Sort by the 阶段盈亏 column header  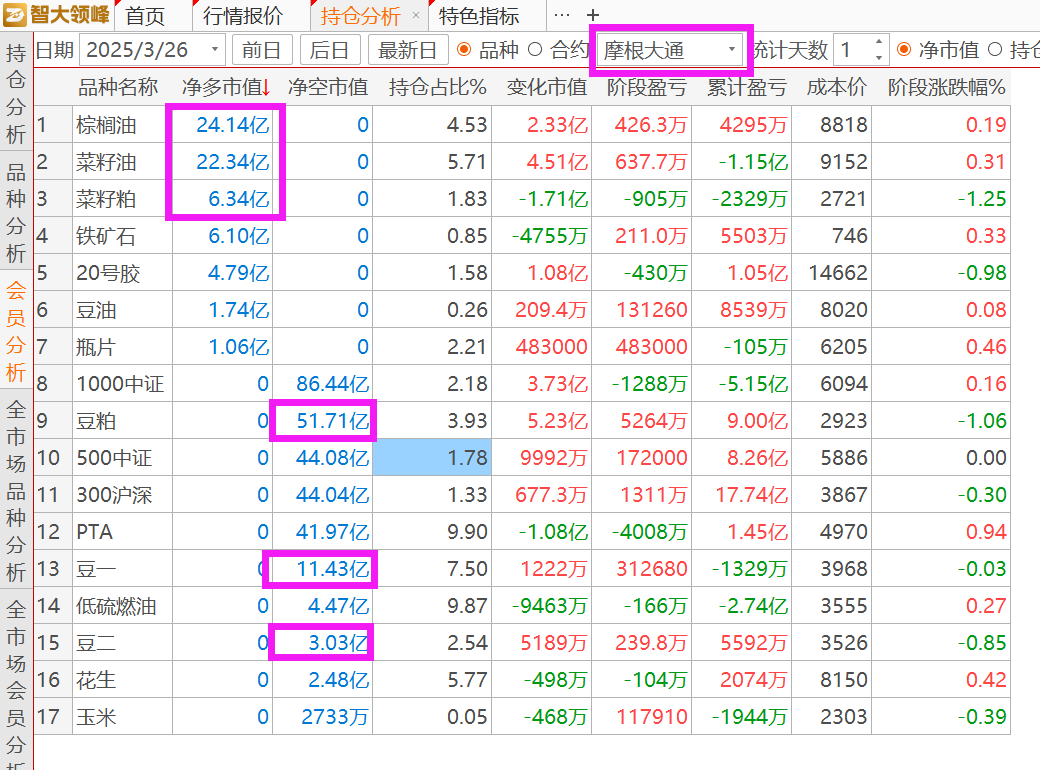tap(647, 87)
